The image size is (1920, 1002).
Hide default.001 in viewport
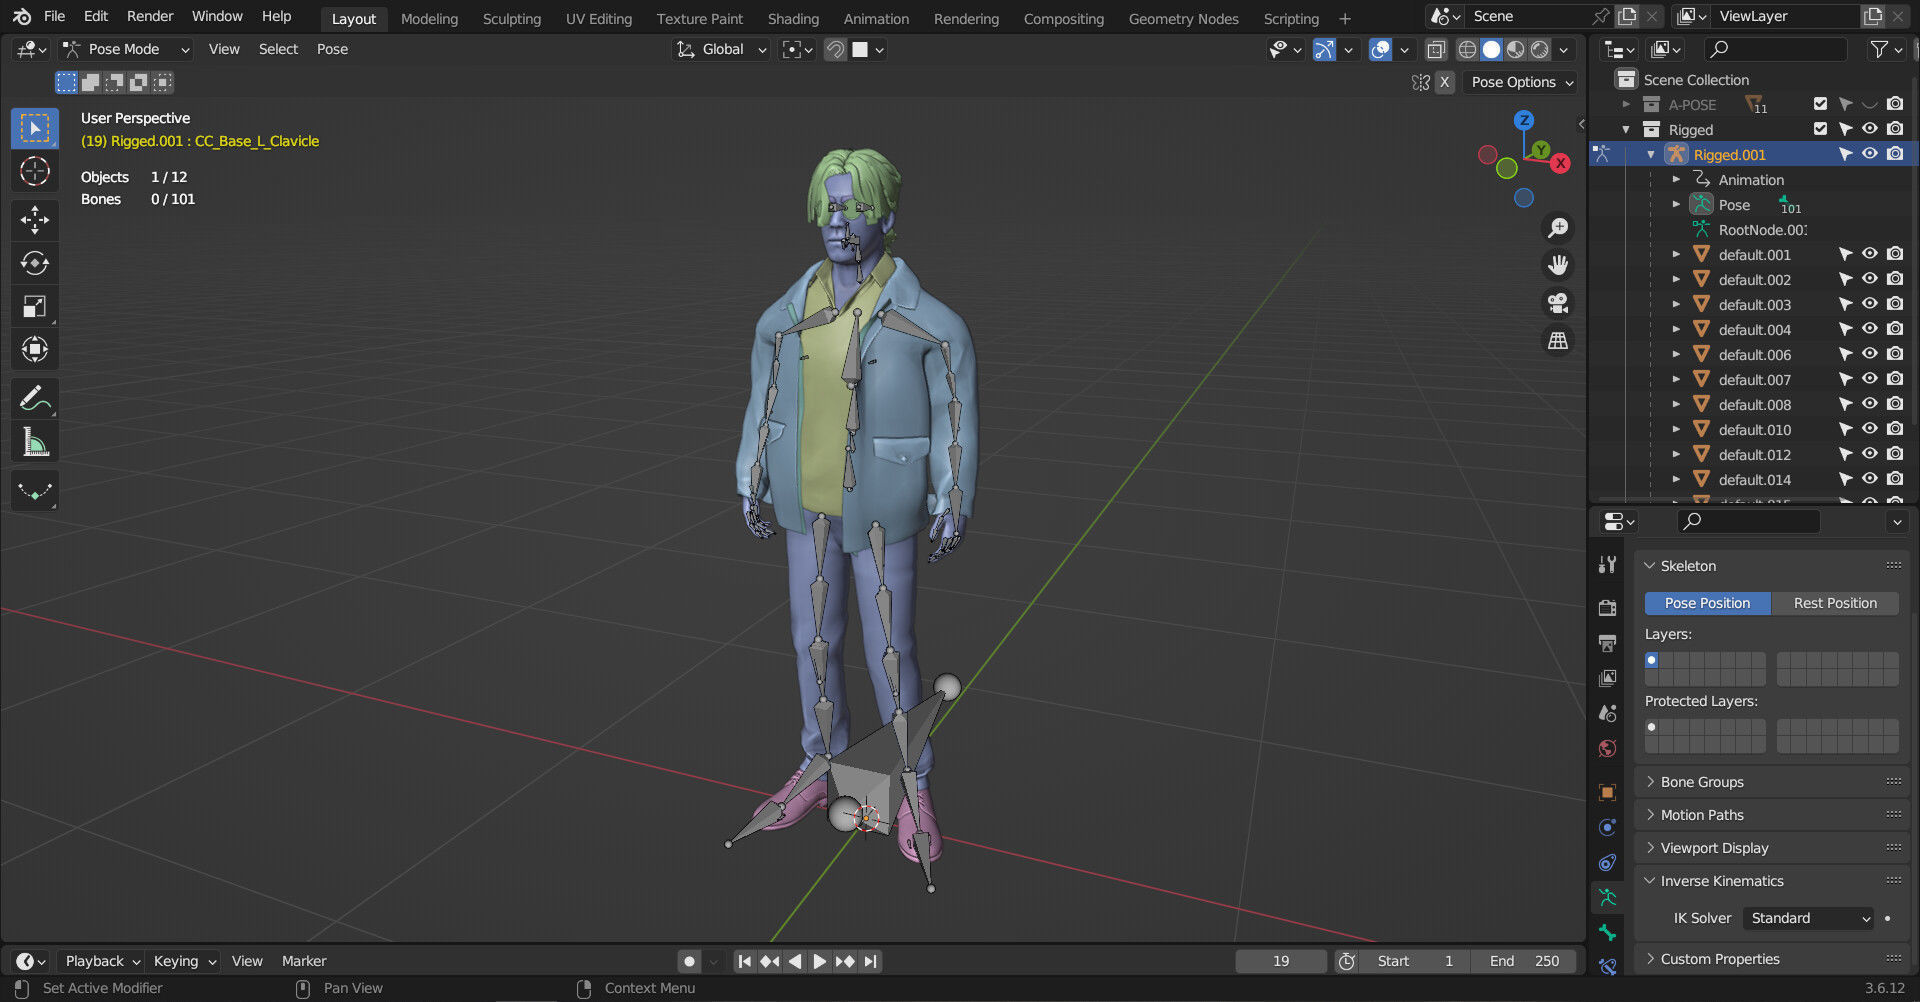(x=1869, y=254)
